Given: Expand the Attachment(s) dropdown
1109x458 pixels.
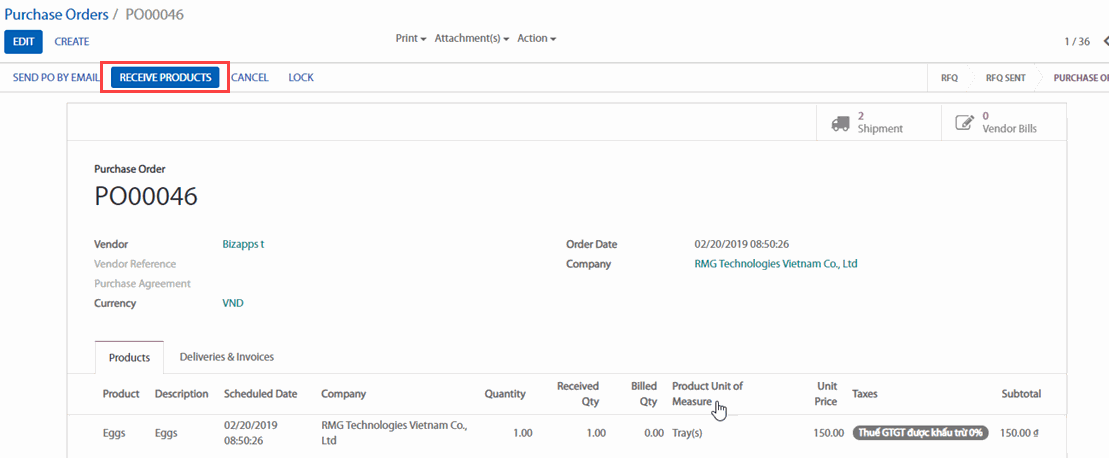Looking at the screenshot, I should pyautogui.click(x=471, y=38).
